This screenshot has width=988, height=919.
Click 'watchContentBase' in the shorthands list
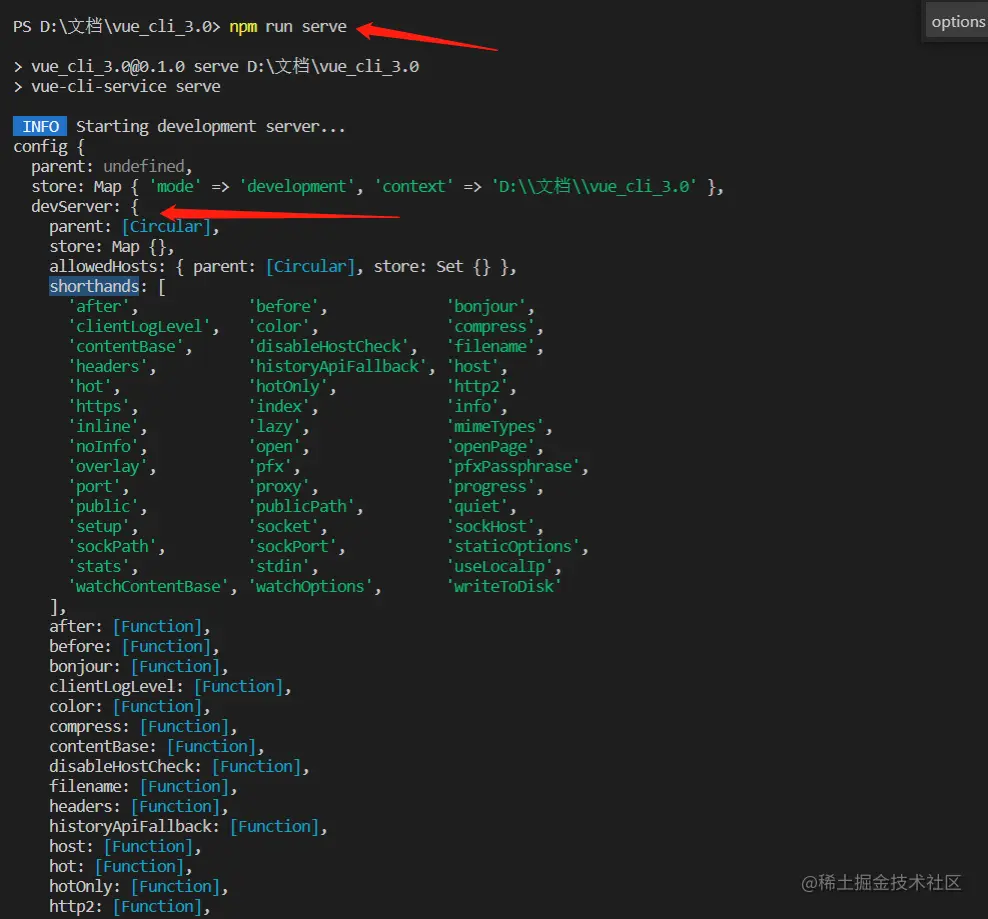[x=148, y=586]
